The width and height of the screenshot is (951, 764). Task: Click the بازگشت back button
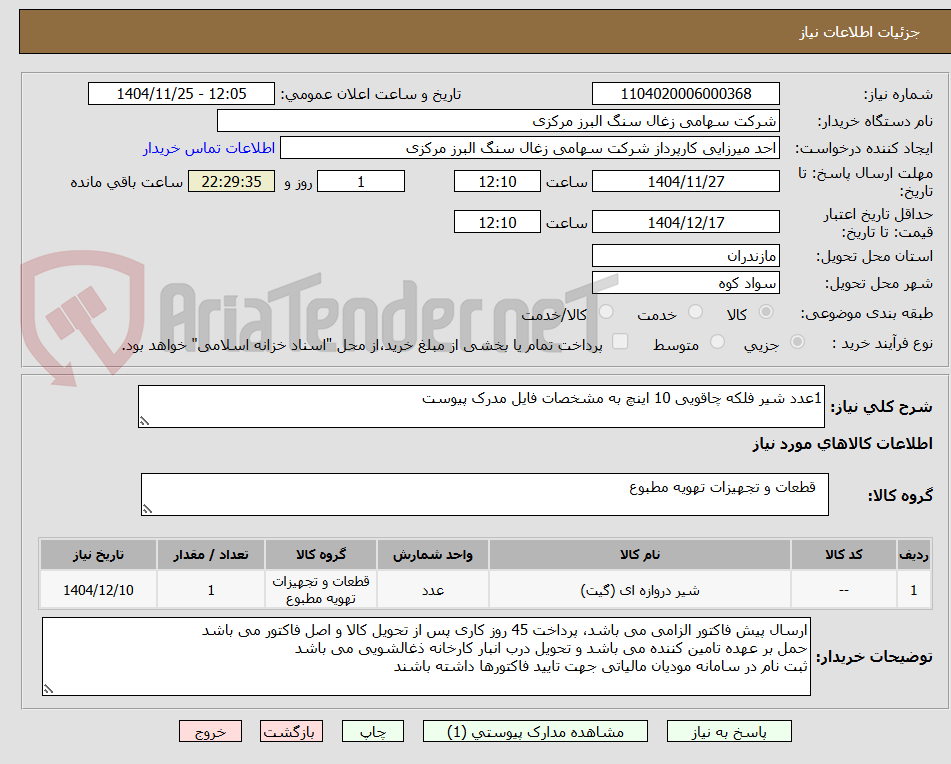pyautogui.click(x=291, y=731)
